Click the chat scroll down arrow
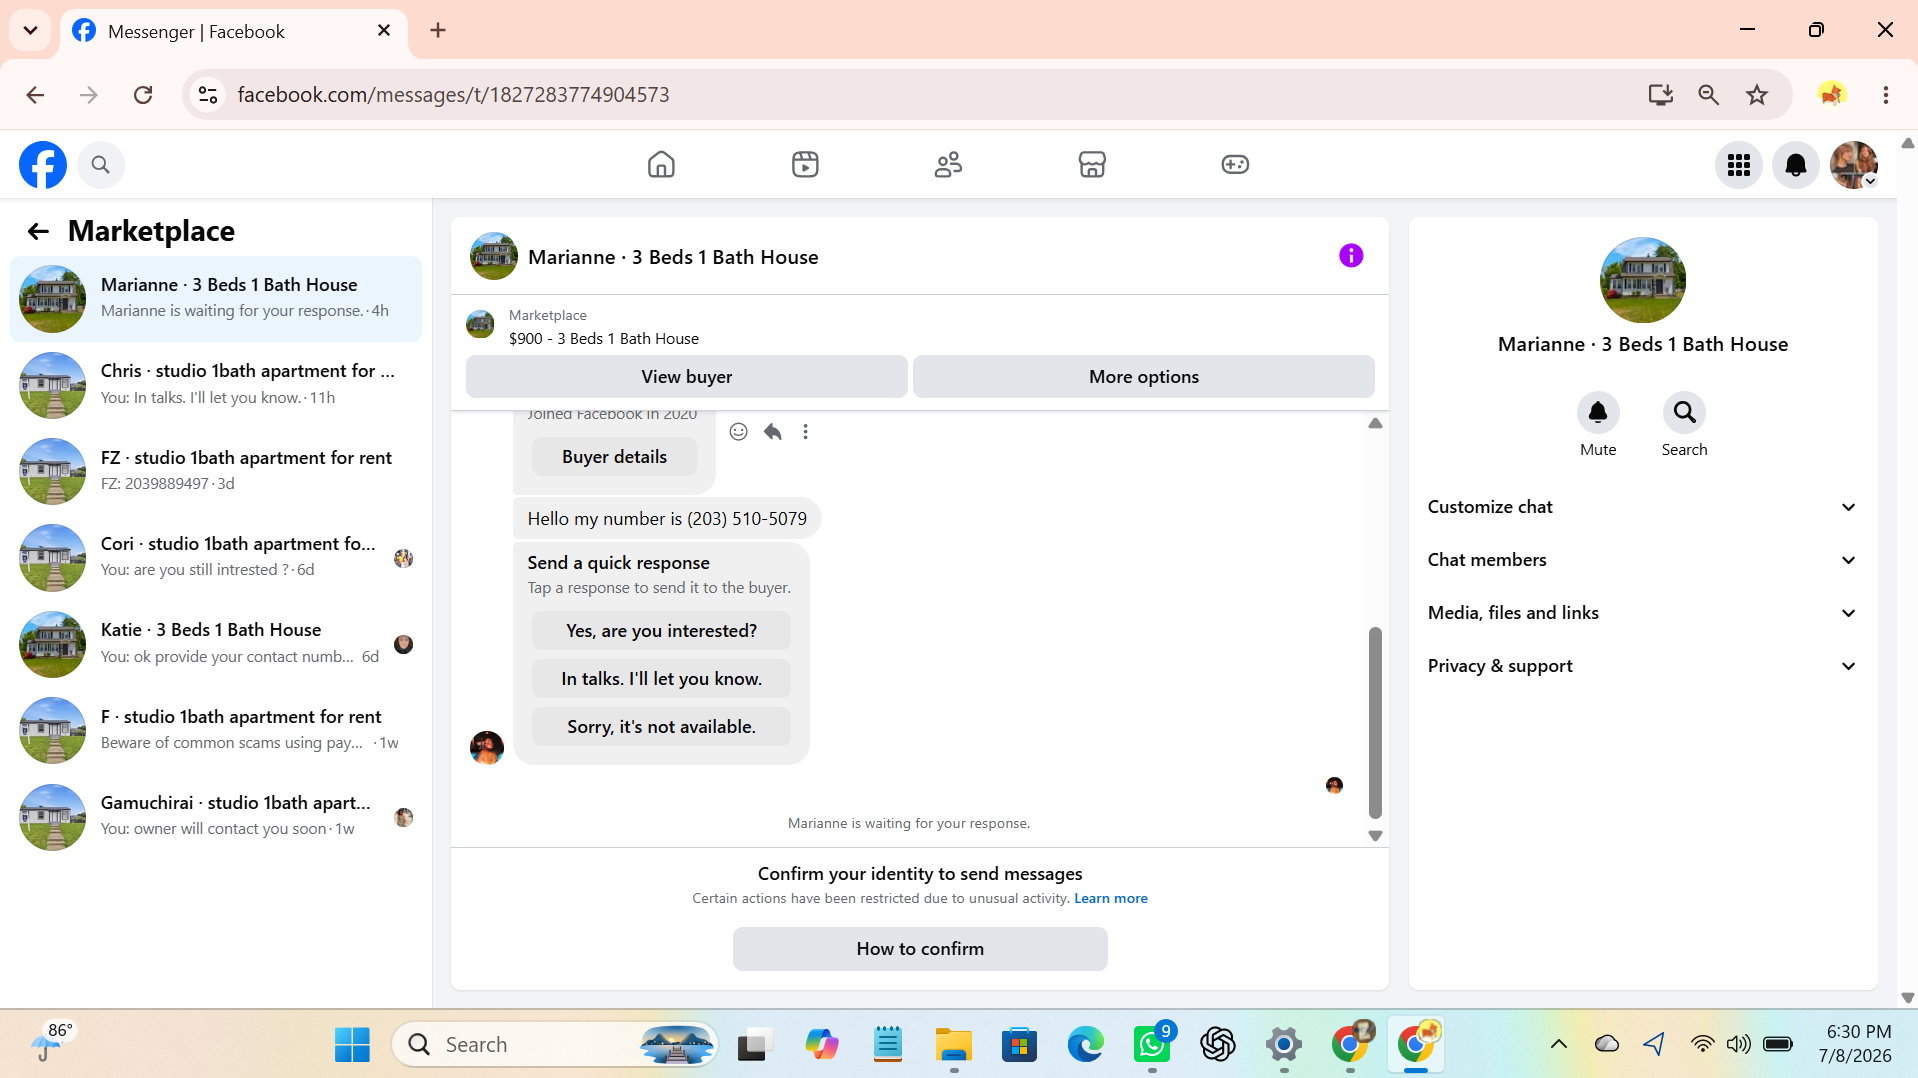Viewport: 1918px width, 1078px height. pos(1375,836)
